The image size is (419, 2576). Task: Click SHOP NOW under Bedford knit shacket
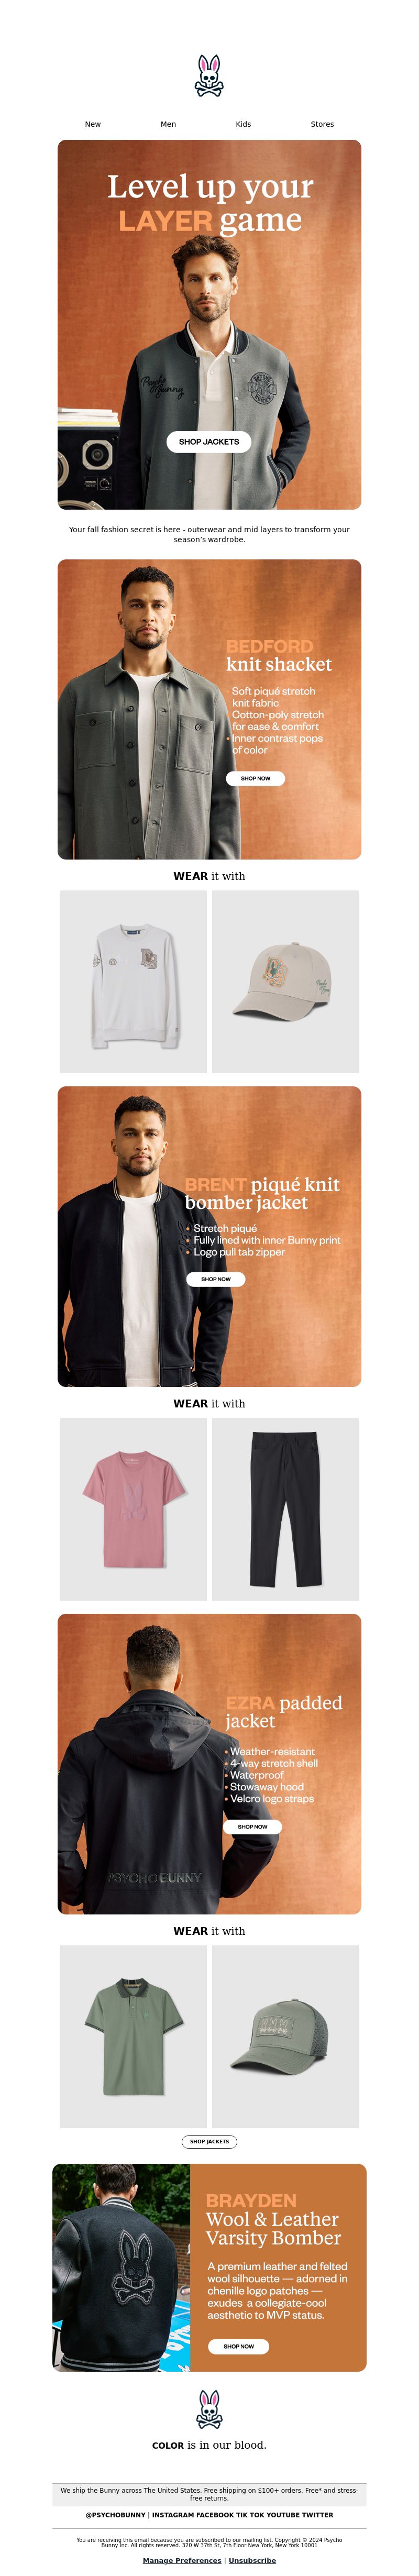tap(255, 778)
